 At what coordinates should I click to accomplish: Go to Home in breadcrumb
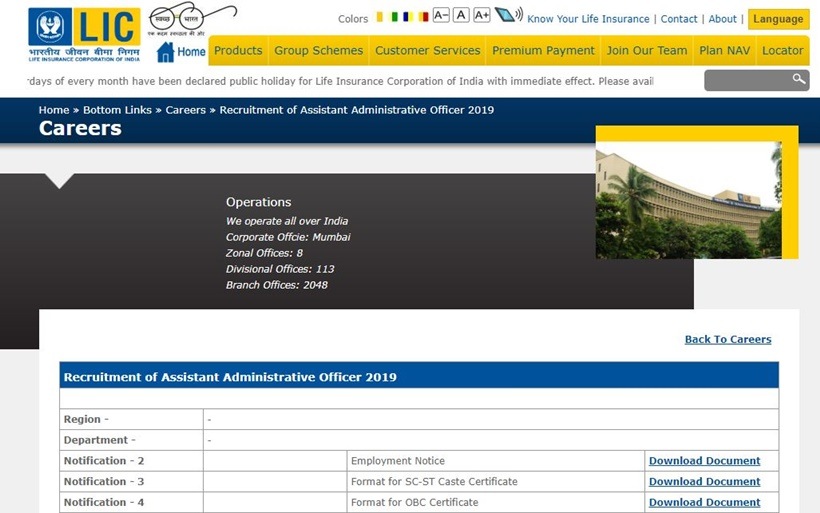54,110
